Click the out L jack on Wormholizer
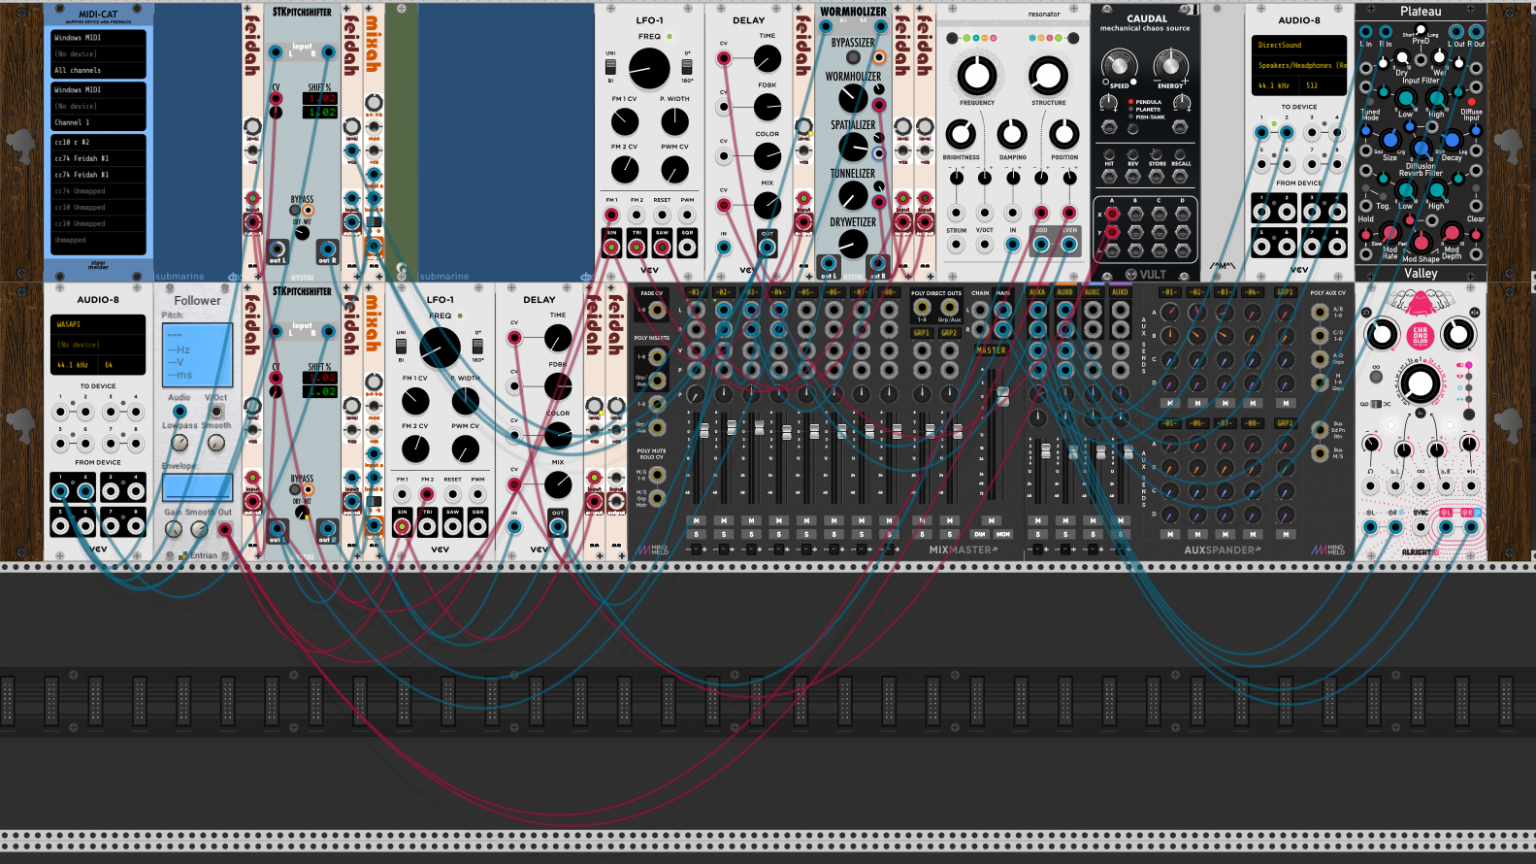Viewport: 1536px width, 864px height. click(829, 265)
